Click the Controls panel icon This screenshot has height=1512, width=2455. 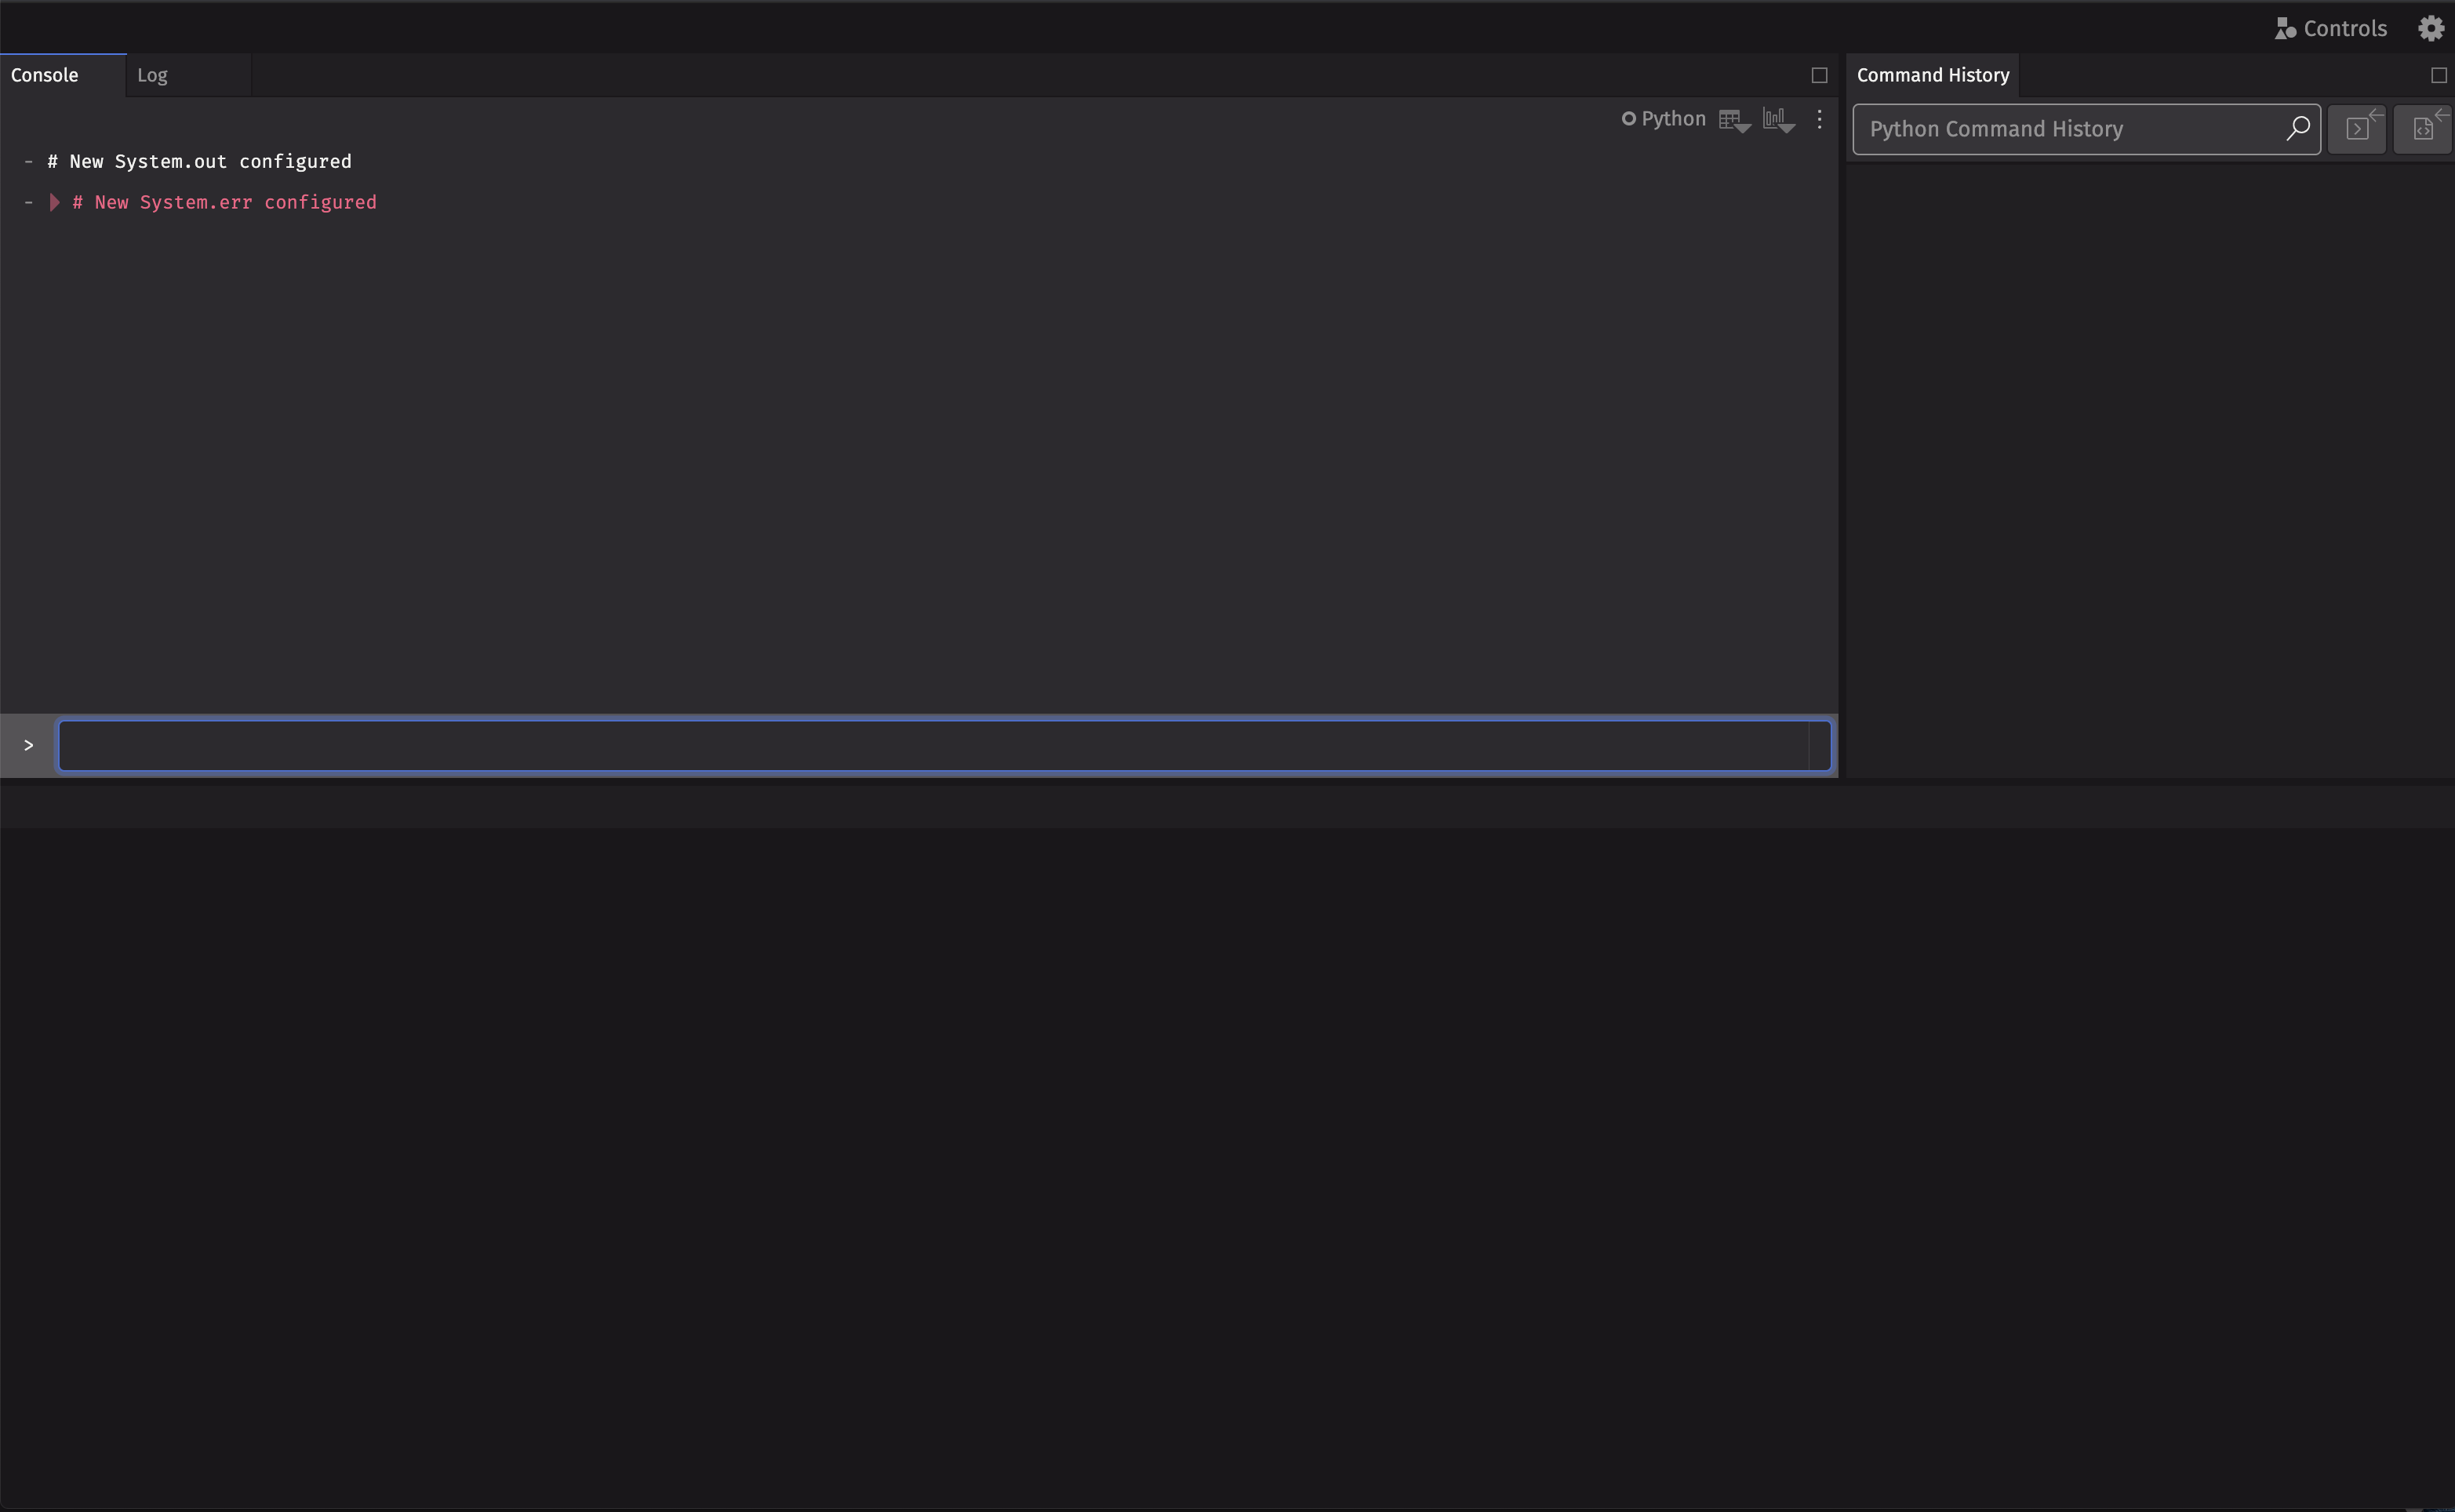tap(2285, 27)
